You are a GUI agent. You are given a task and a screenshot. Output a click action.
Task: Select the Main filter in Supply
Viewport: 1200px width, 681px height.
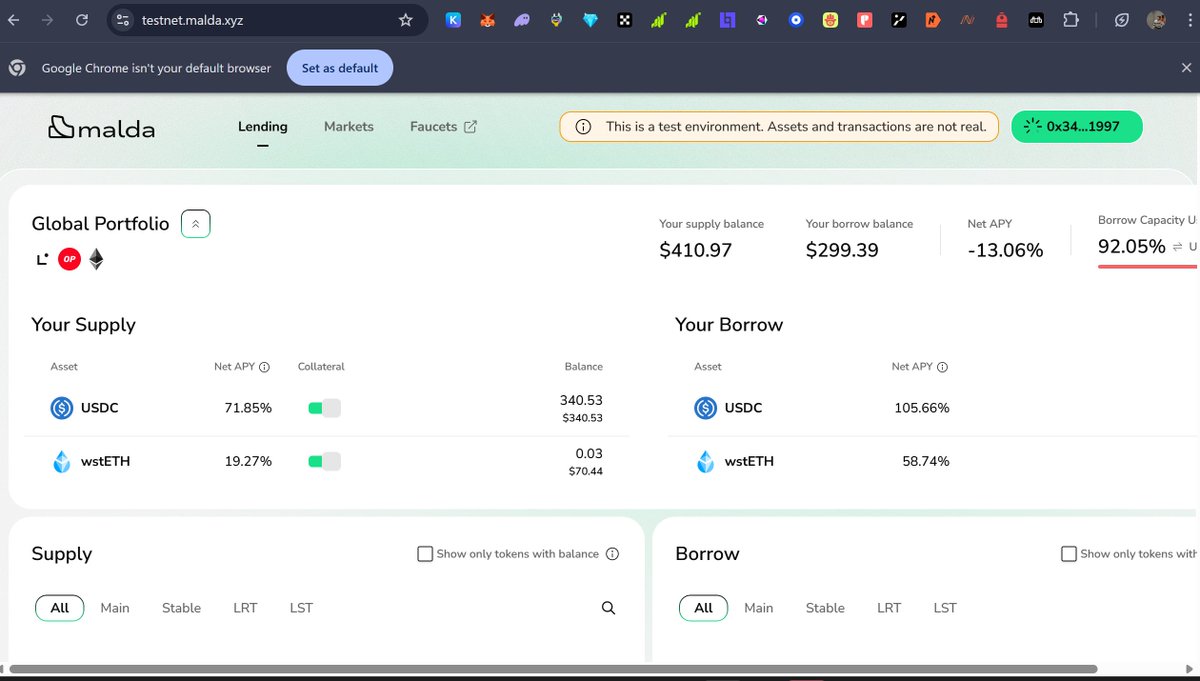tap(115, 608)
